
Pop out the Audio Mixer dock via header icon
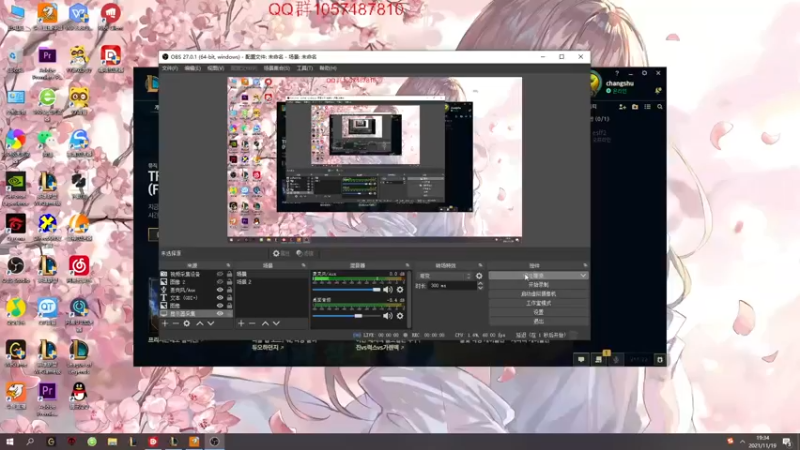point(407,266)
